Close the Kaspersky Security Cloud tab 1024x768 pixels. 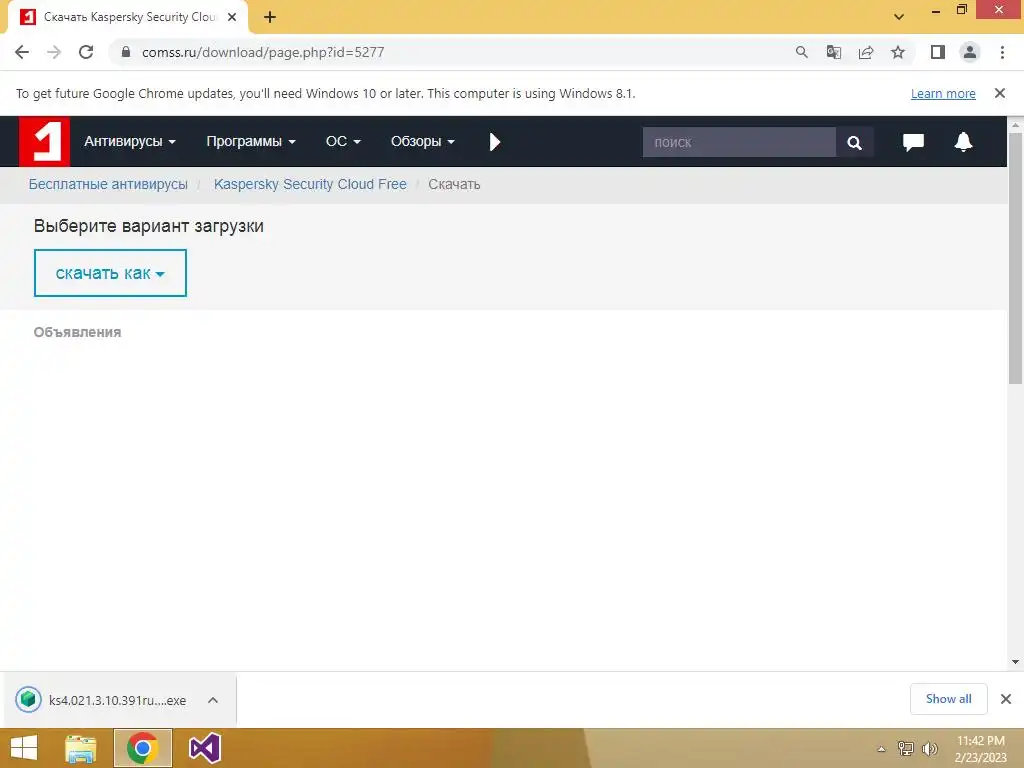tap(232, 17)
